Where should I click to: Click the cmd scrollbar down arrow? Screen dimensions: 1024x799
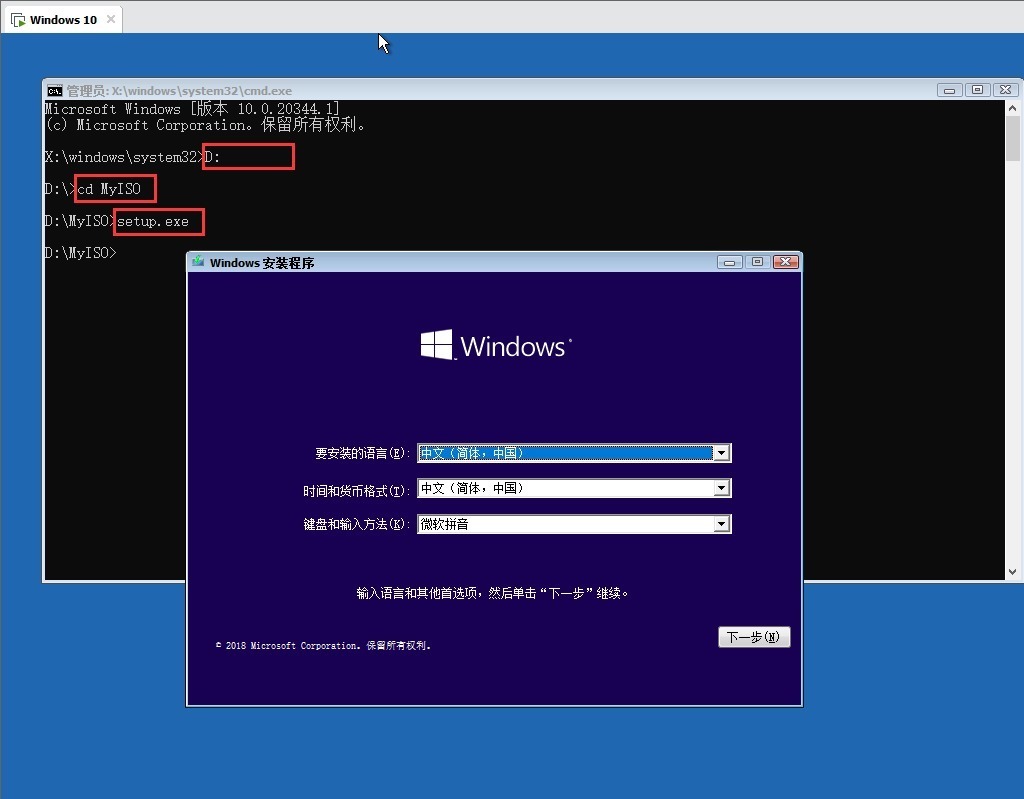click(x=1012, y=572)
